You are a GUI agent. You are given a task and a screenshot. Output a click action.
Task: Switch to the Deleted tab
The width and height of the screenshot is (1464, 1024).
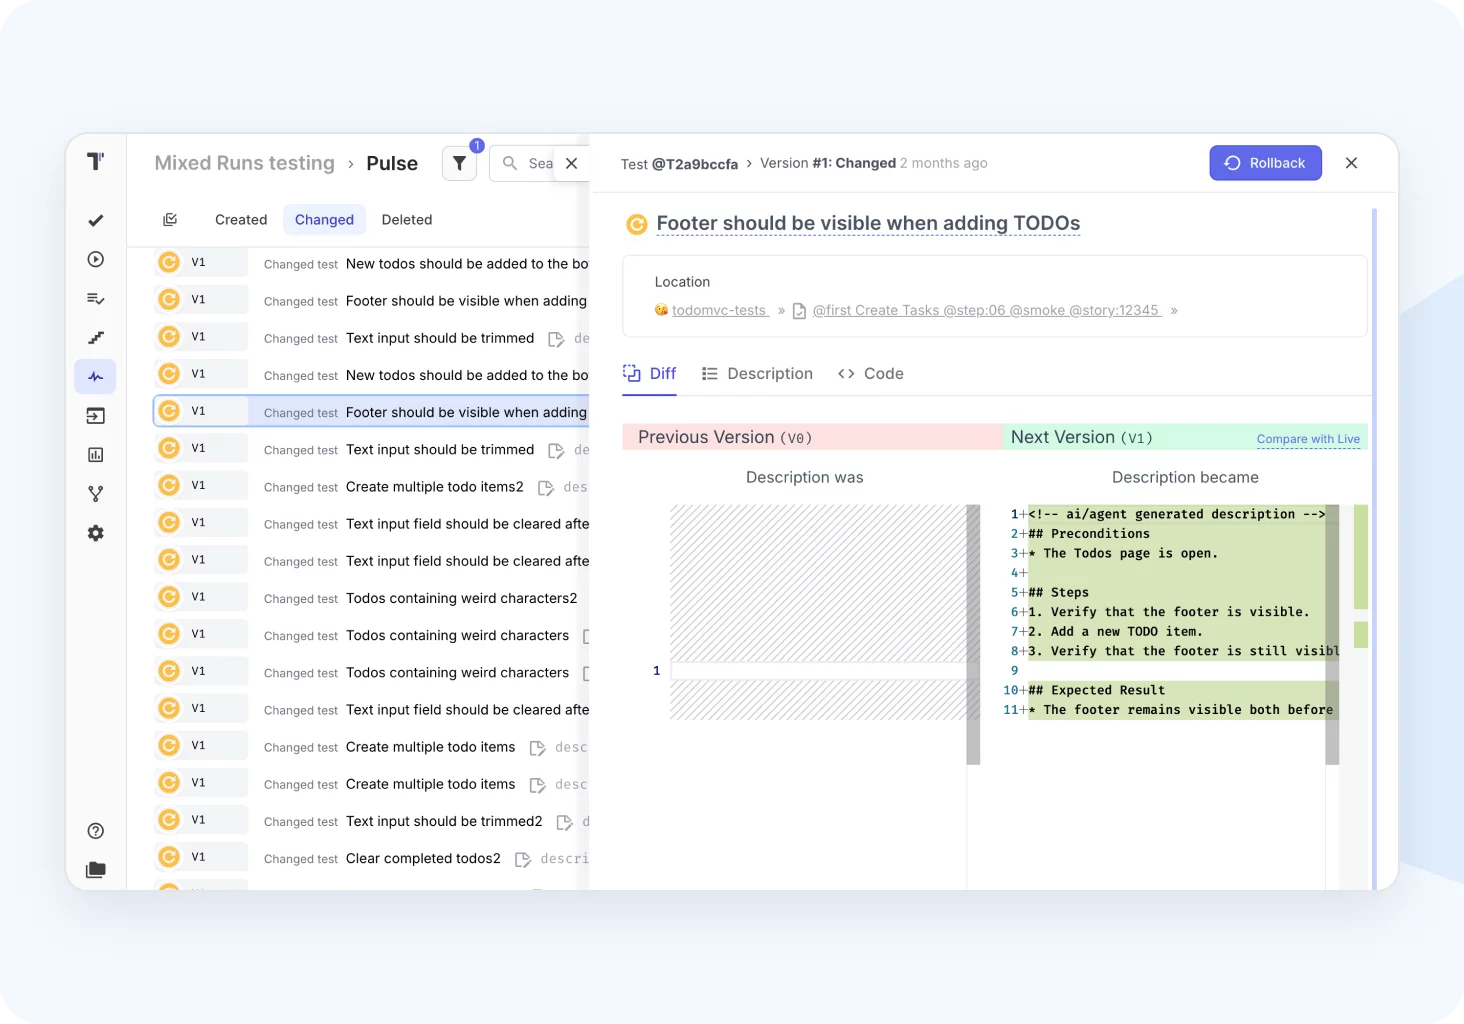(406, 220)
